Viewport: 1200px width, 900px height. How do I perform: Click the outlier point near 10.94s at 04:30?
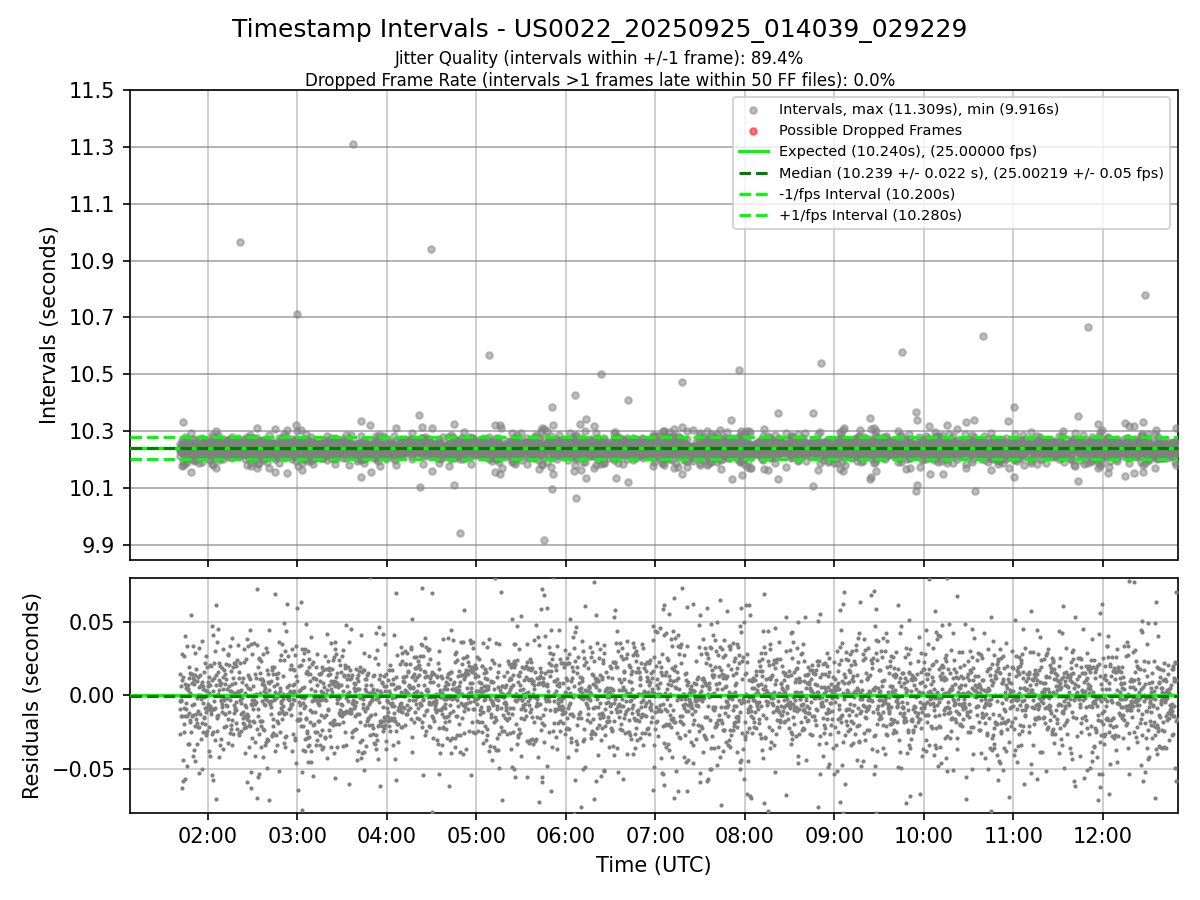tap(431, 249)
